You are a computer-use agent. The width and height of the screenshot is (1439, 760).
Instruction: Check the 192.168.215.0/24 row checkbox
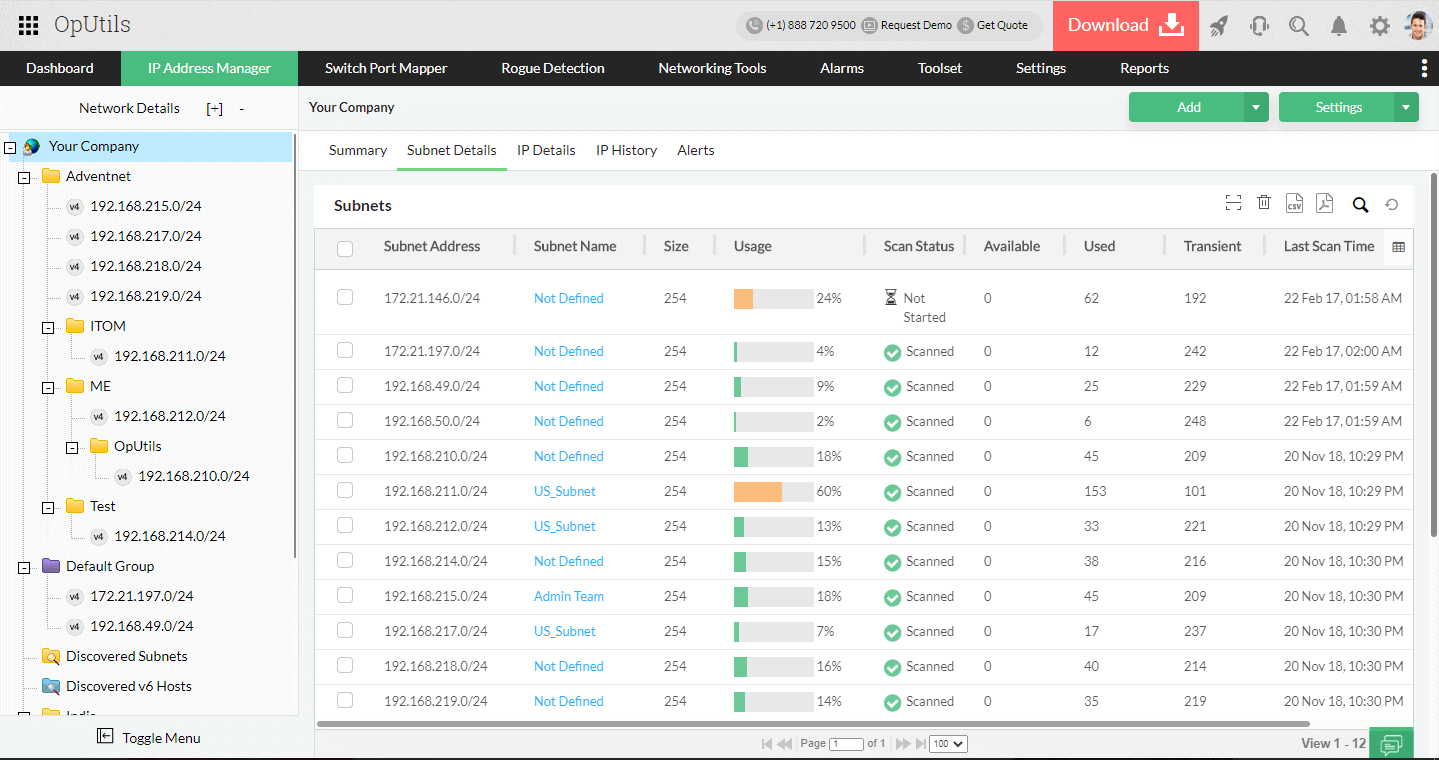(345, 595)
